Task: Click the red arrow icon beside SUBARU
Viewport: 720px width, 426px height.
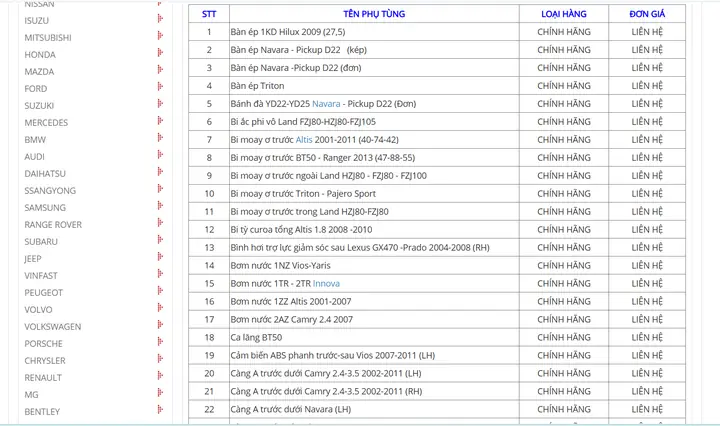Action: coord(160,241)
